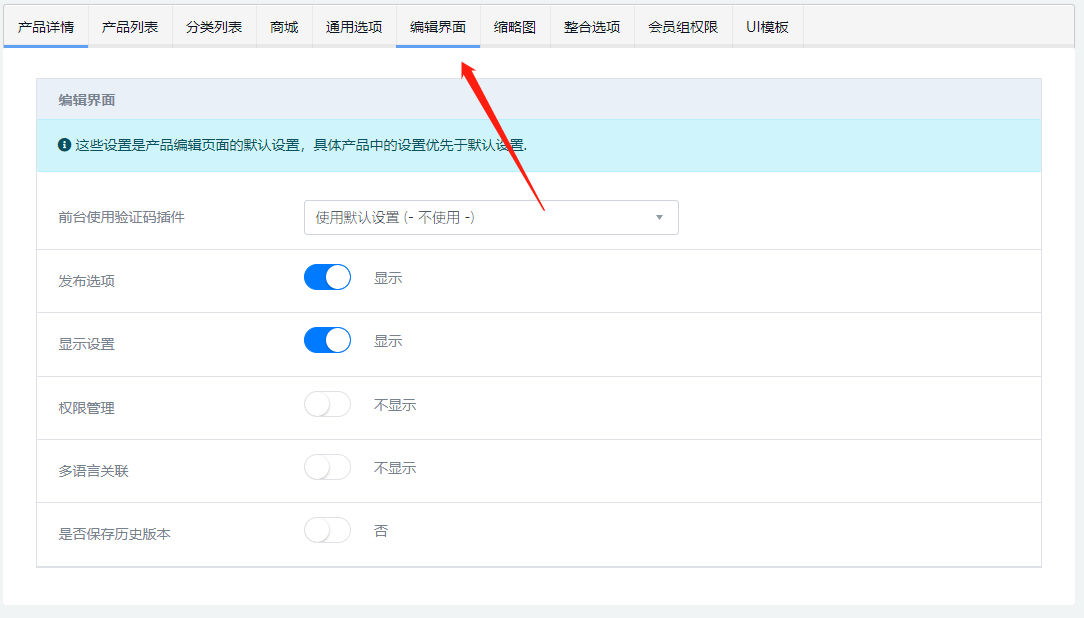This screenshot has width=1084, height=618.
Task: Open the 通用选项 tab
Action: (354, 27)
